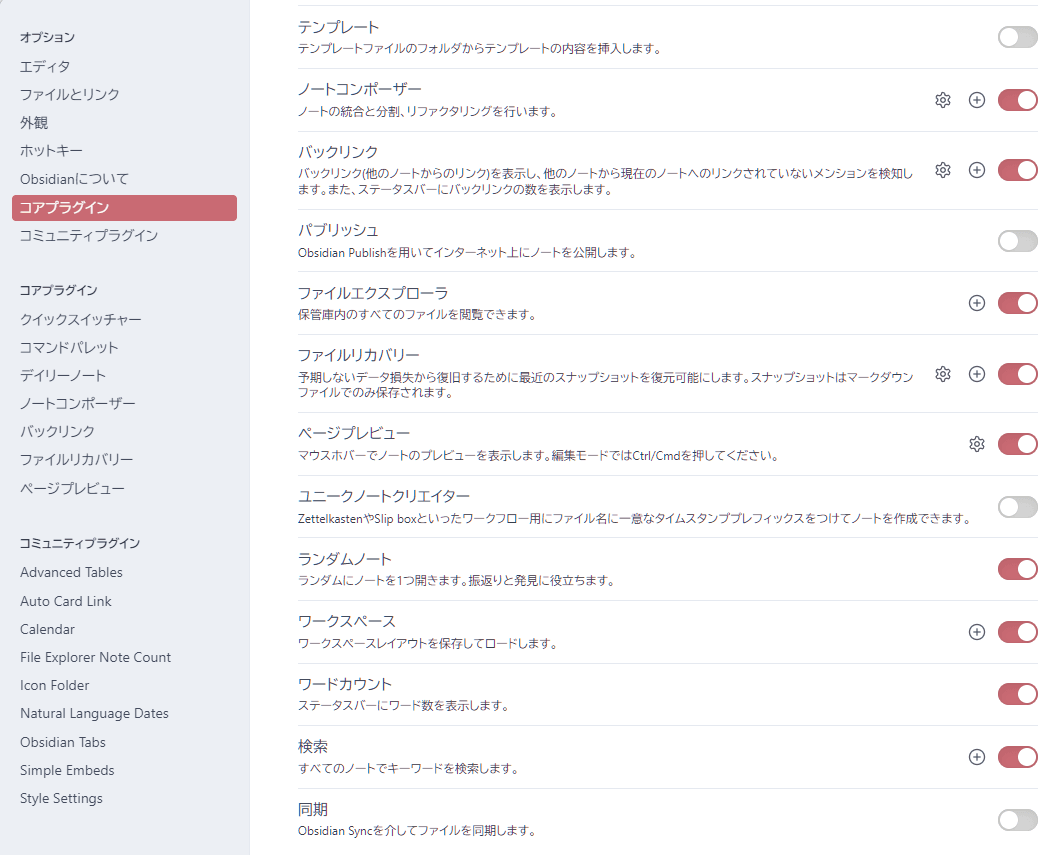The height and width of the screenshot is (855, 1057).
Task: Open the ノートコンポーザー settings gear
Action: coord(942,100)
